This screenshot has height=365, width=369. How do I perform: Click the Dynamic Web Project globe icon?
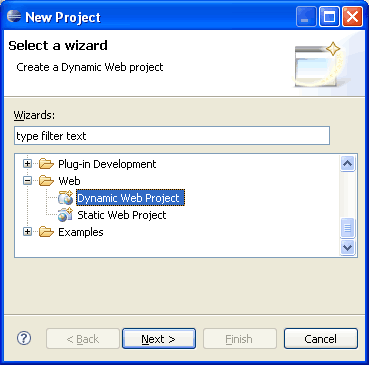(65, 198)
